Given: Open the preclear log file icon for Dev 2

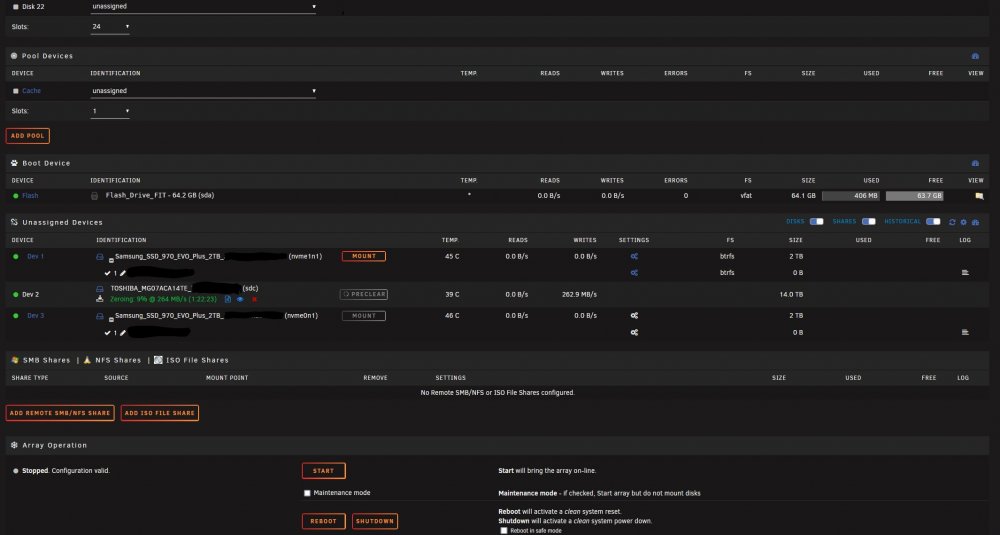Looking at the screenshot, I should click(x=228, y=299).
